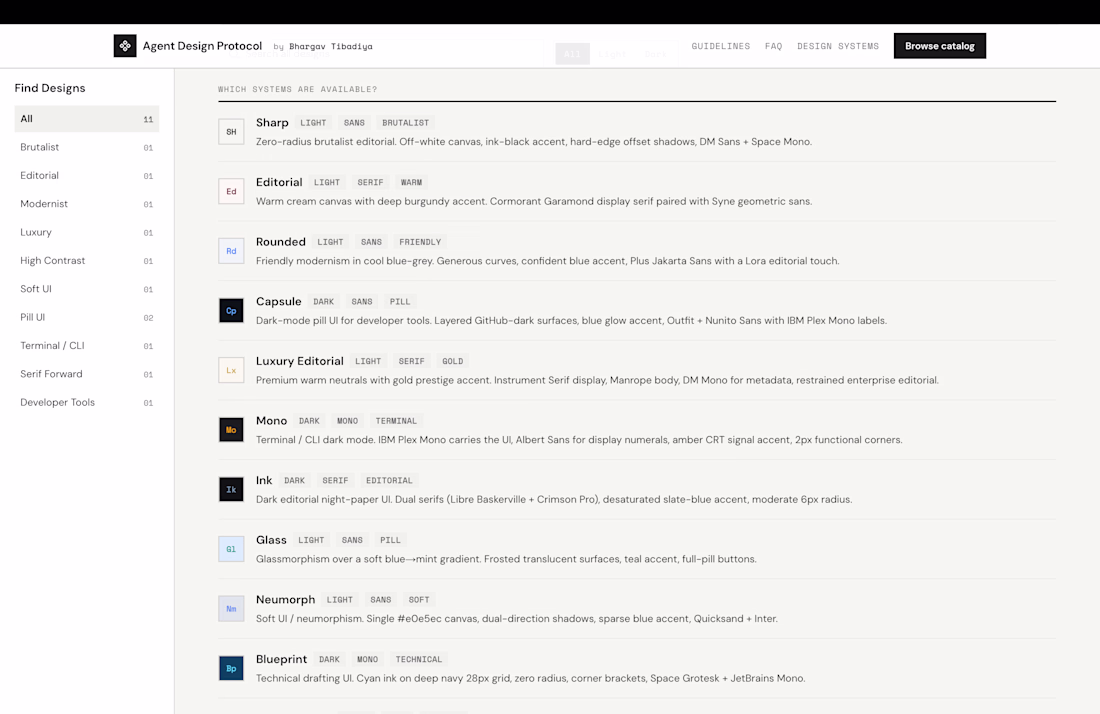Click the Agent Design Protocol logo icon

pos(125,46)
